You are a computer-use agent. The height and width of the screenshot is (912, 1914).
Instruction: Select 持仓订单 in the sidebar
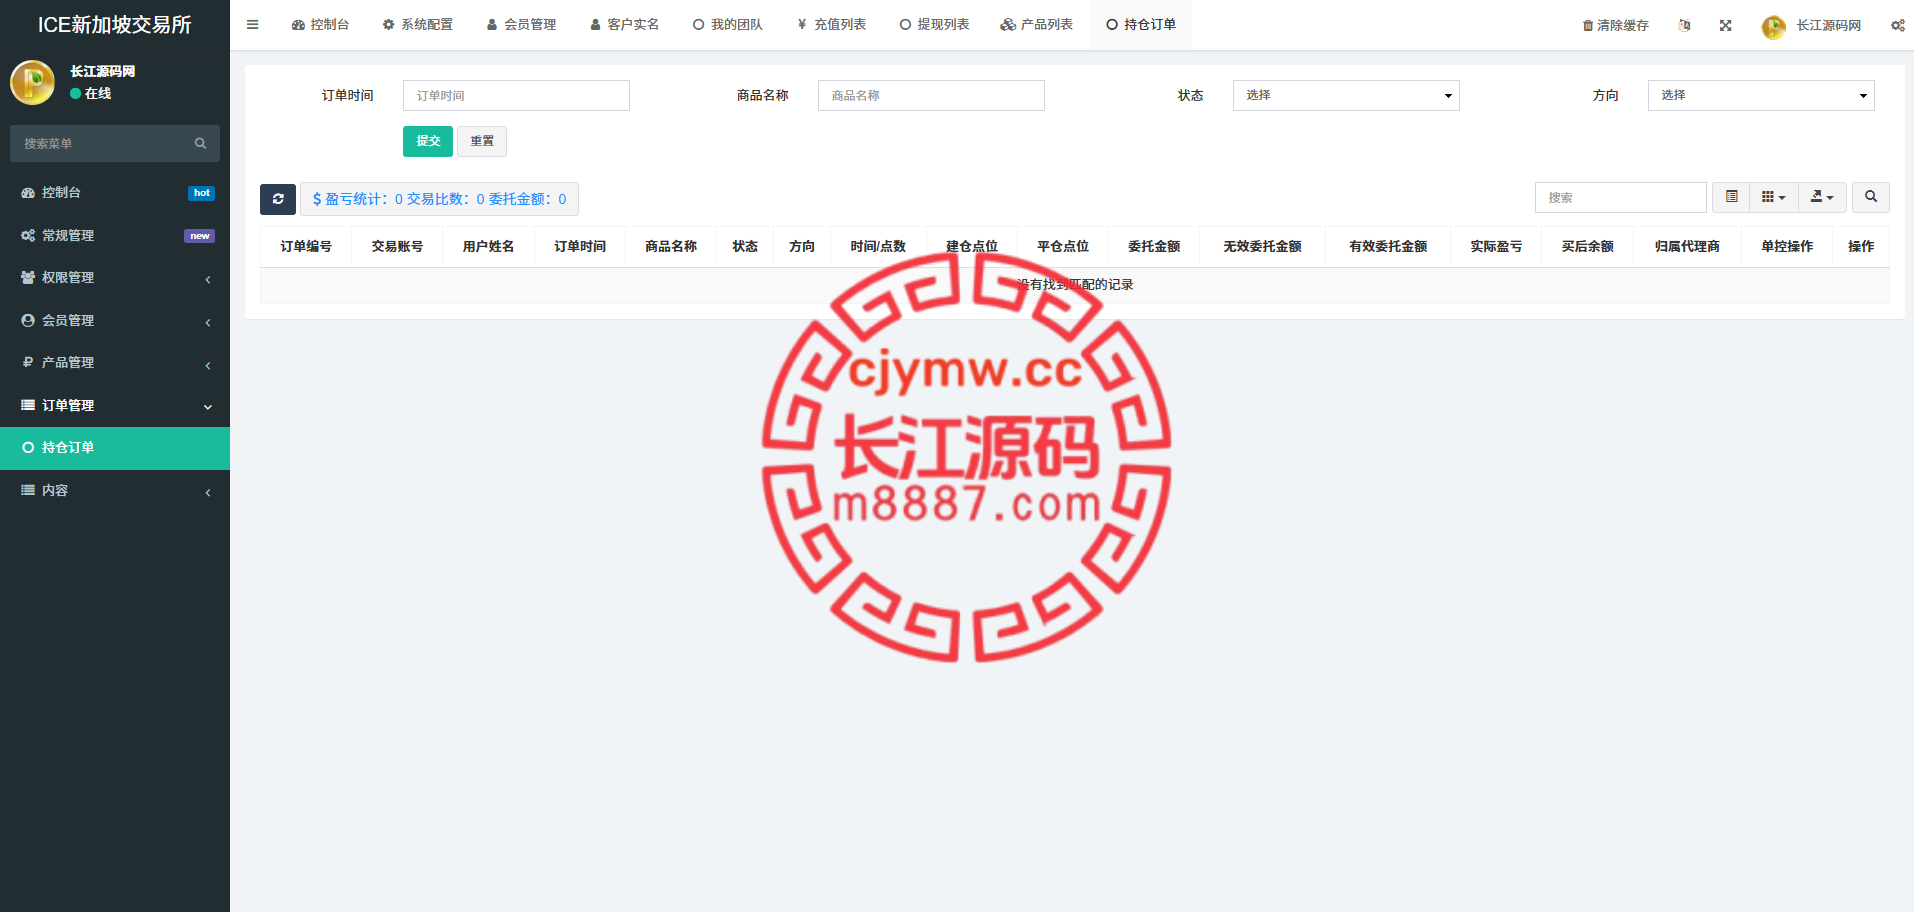(x=115, y=448)
